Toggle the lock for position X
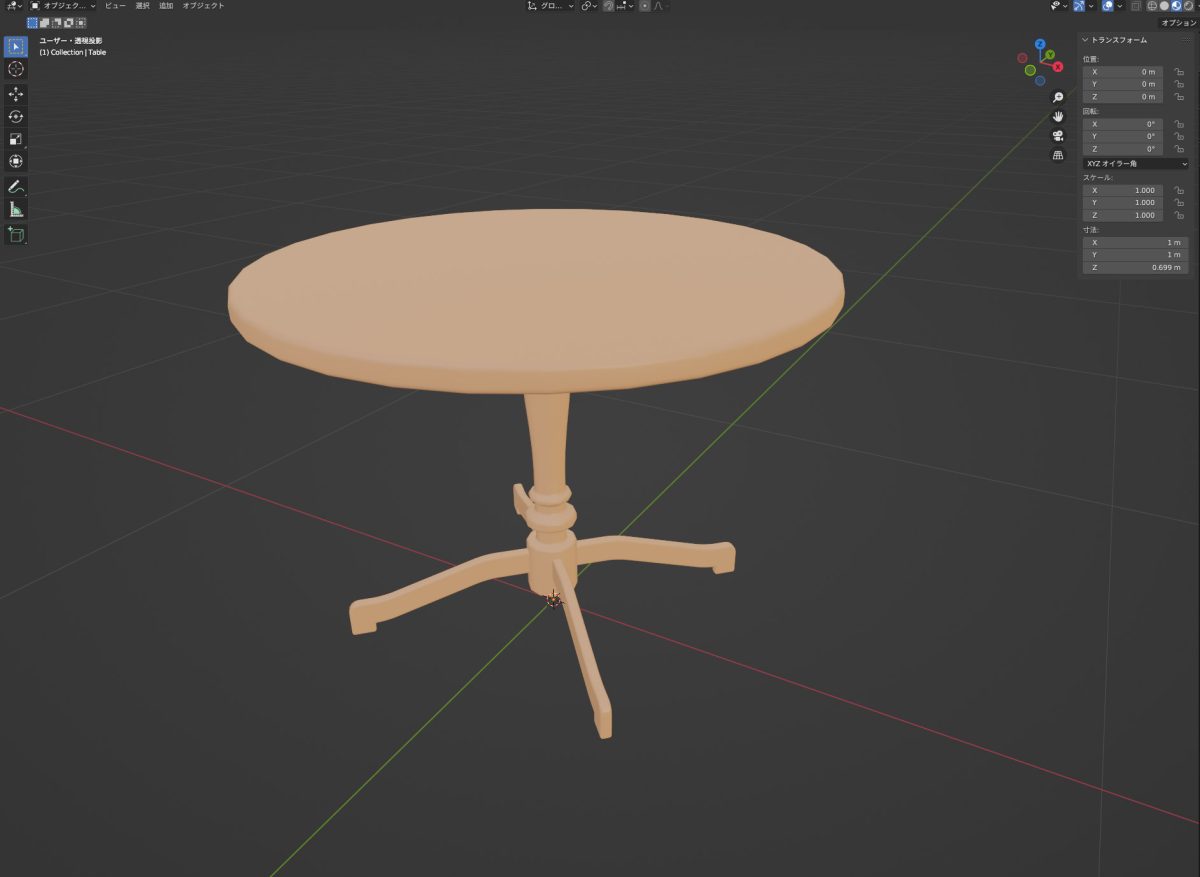 click(1179, 72)
